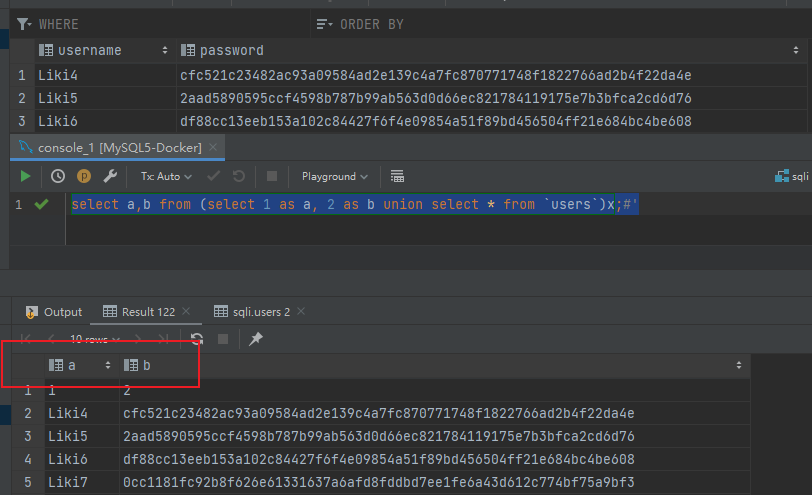This screenshot has width=812, height=495.
Task: Open console settings wrench icon
Action: pyautogui.click(x=110, y=176)
